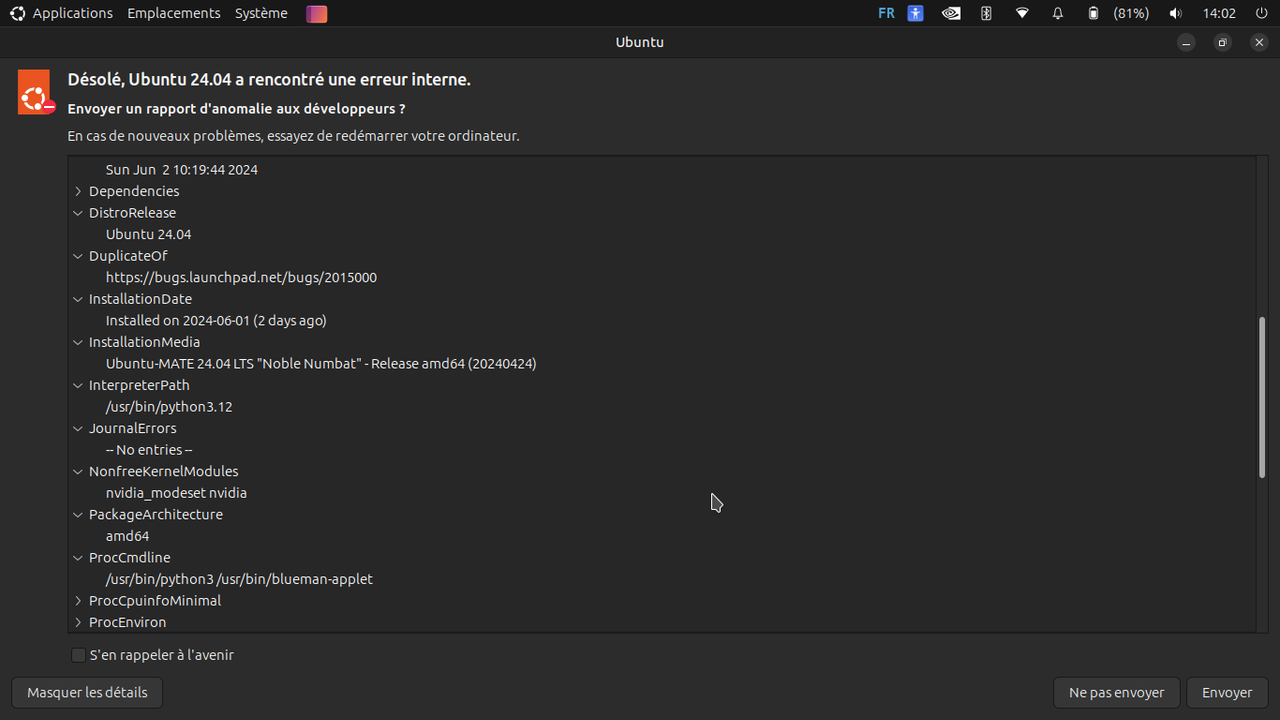The height and width of the screenshot is (720, 1280).
Task: Enable S'en rappeler à l'avenir checkbox
Action: tap(78, 655)
